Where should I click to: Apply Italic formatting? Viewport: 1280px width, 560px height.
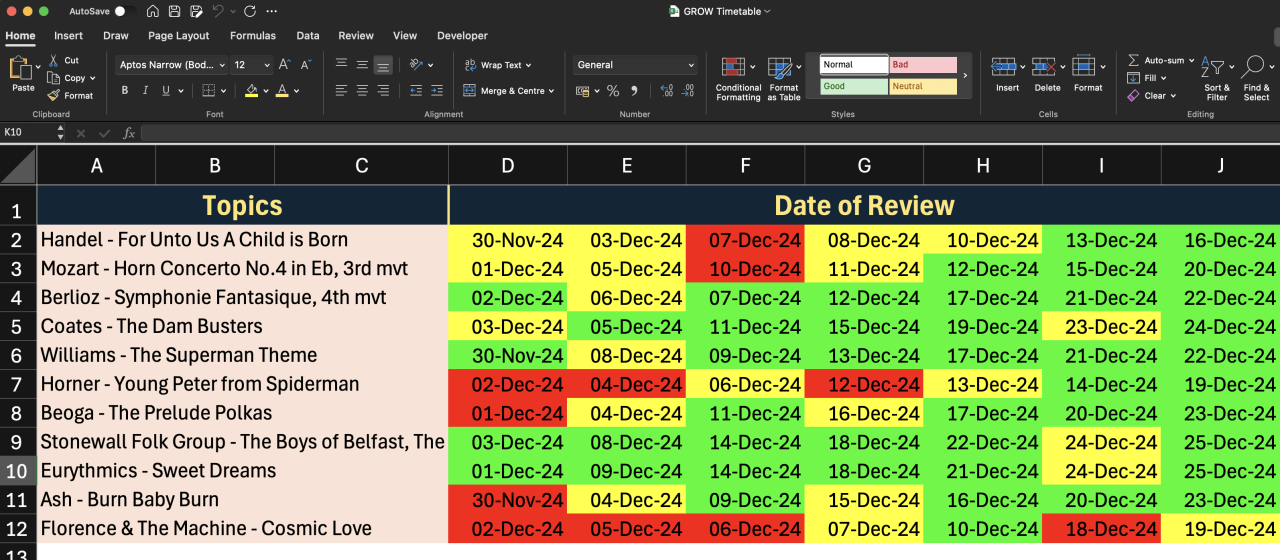(x=145, y=90)
